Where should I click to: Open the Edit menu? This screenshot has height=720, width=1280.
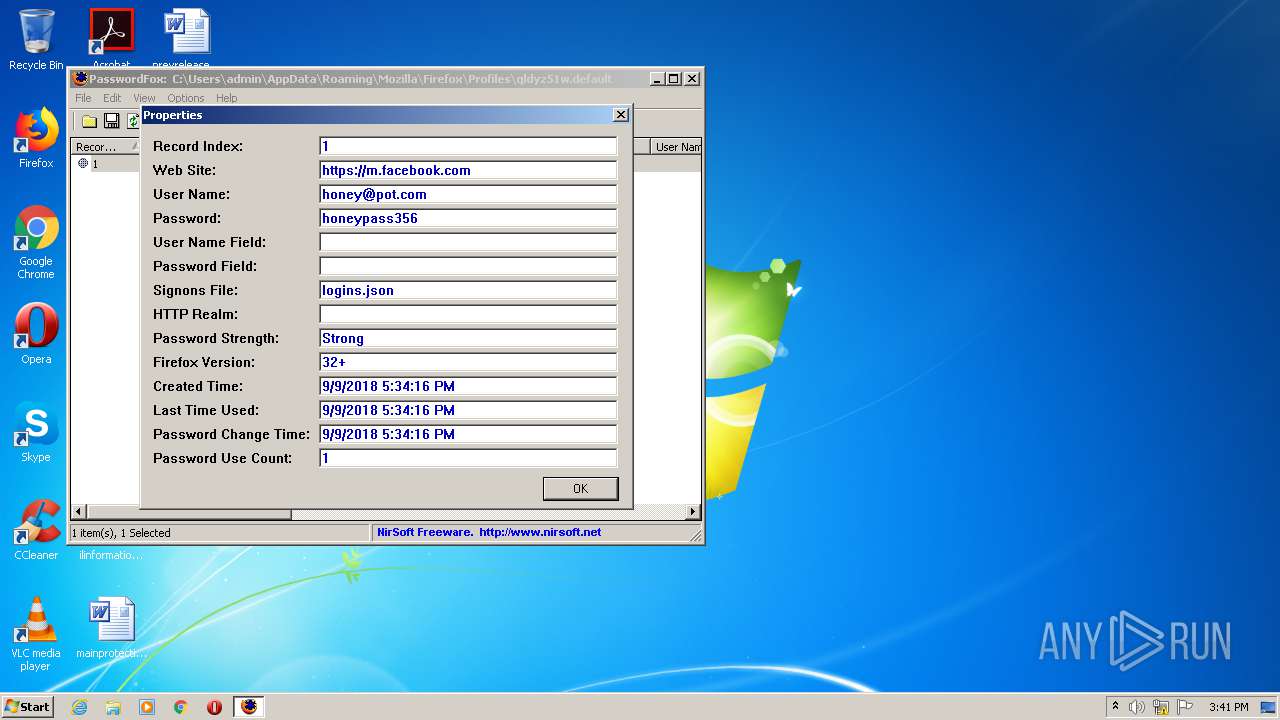(x=112, y=98)
